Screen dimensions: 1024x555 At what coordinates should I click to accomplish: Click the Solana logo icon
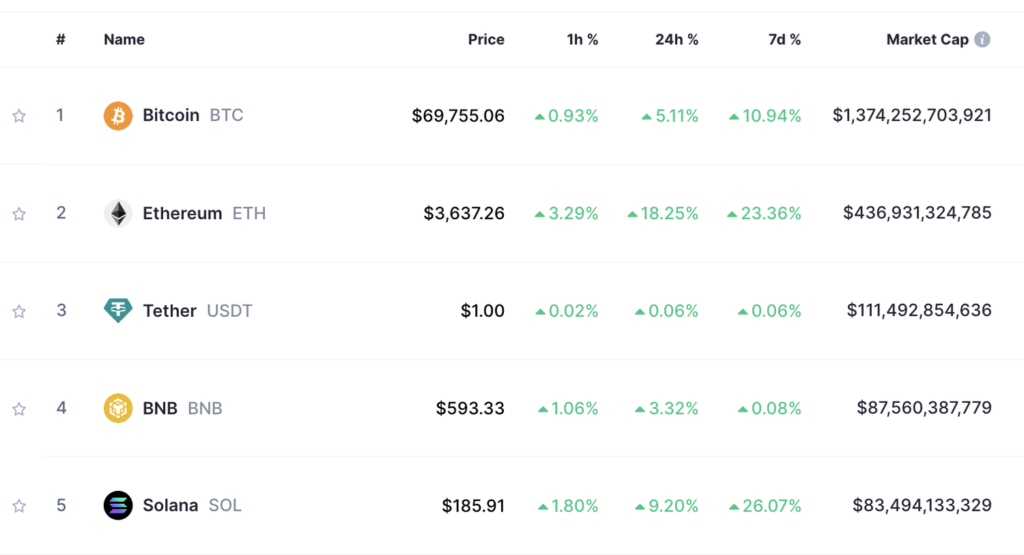pos(118,506)
